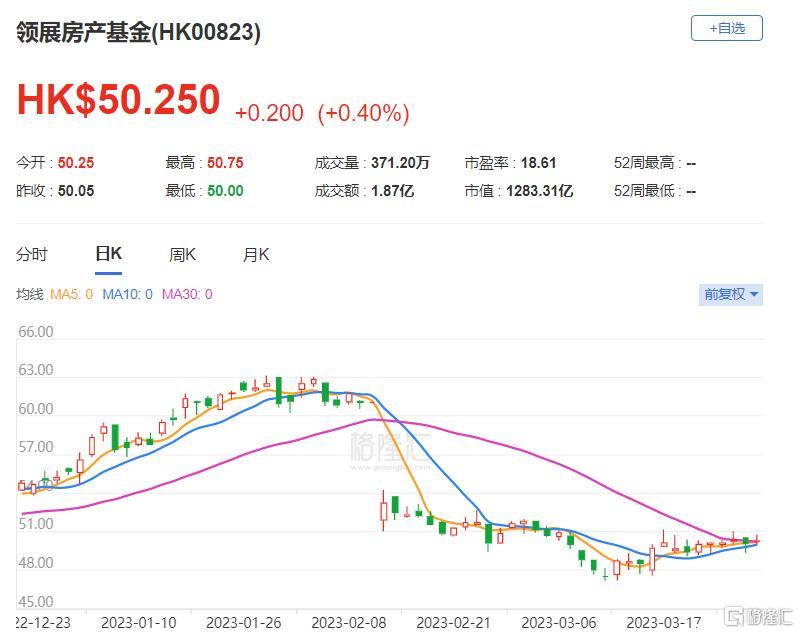Open the 周K weekly chart tab
This screenshot has height=633, width=799.
tap(182, 254)
